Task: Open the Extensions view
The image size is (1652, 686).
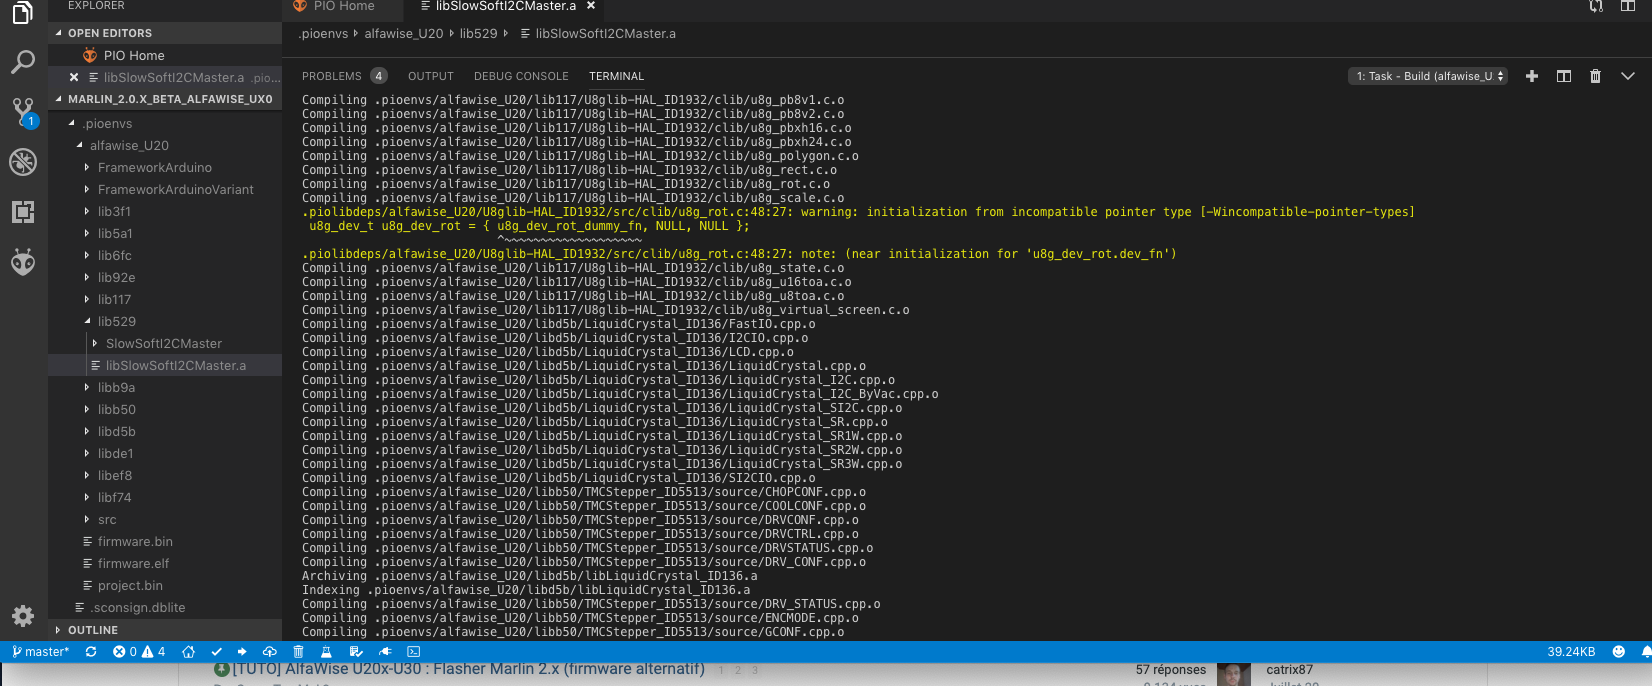Action: tap(23, 211)
